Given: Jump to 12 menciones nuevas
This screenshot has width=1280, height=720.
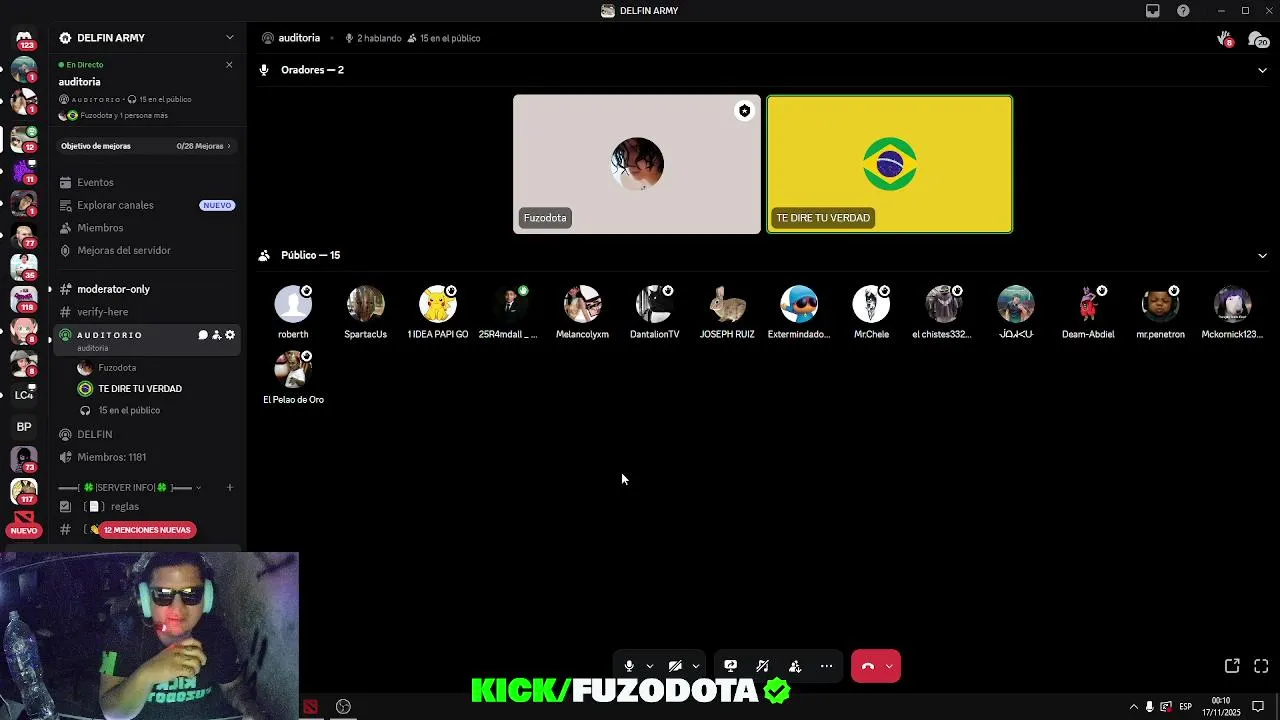Looking at the screenshot, I should pyautogui.click(x=147, y=530).
